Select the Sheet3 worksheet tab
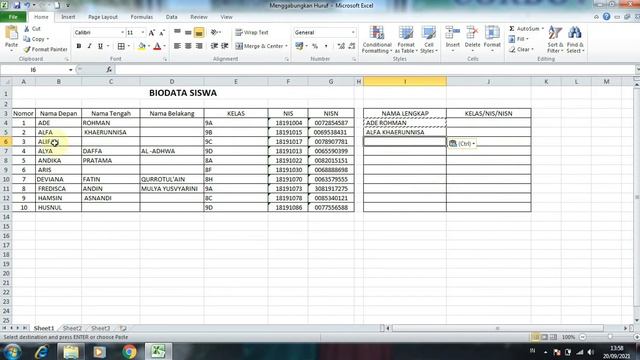This screenshot has width=640, height=360. pos(100,328)
